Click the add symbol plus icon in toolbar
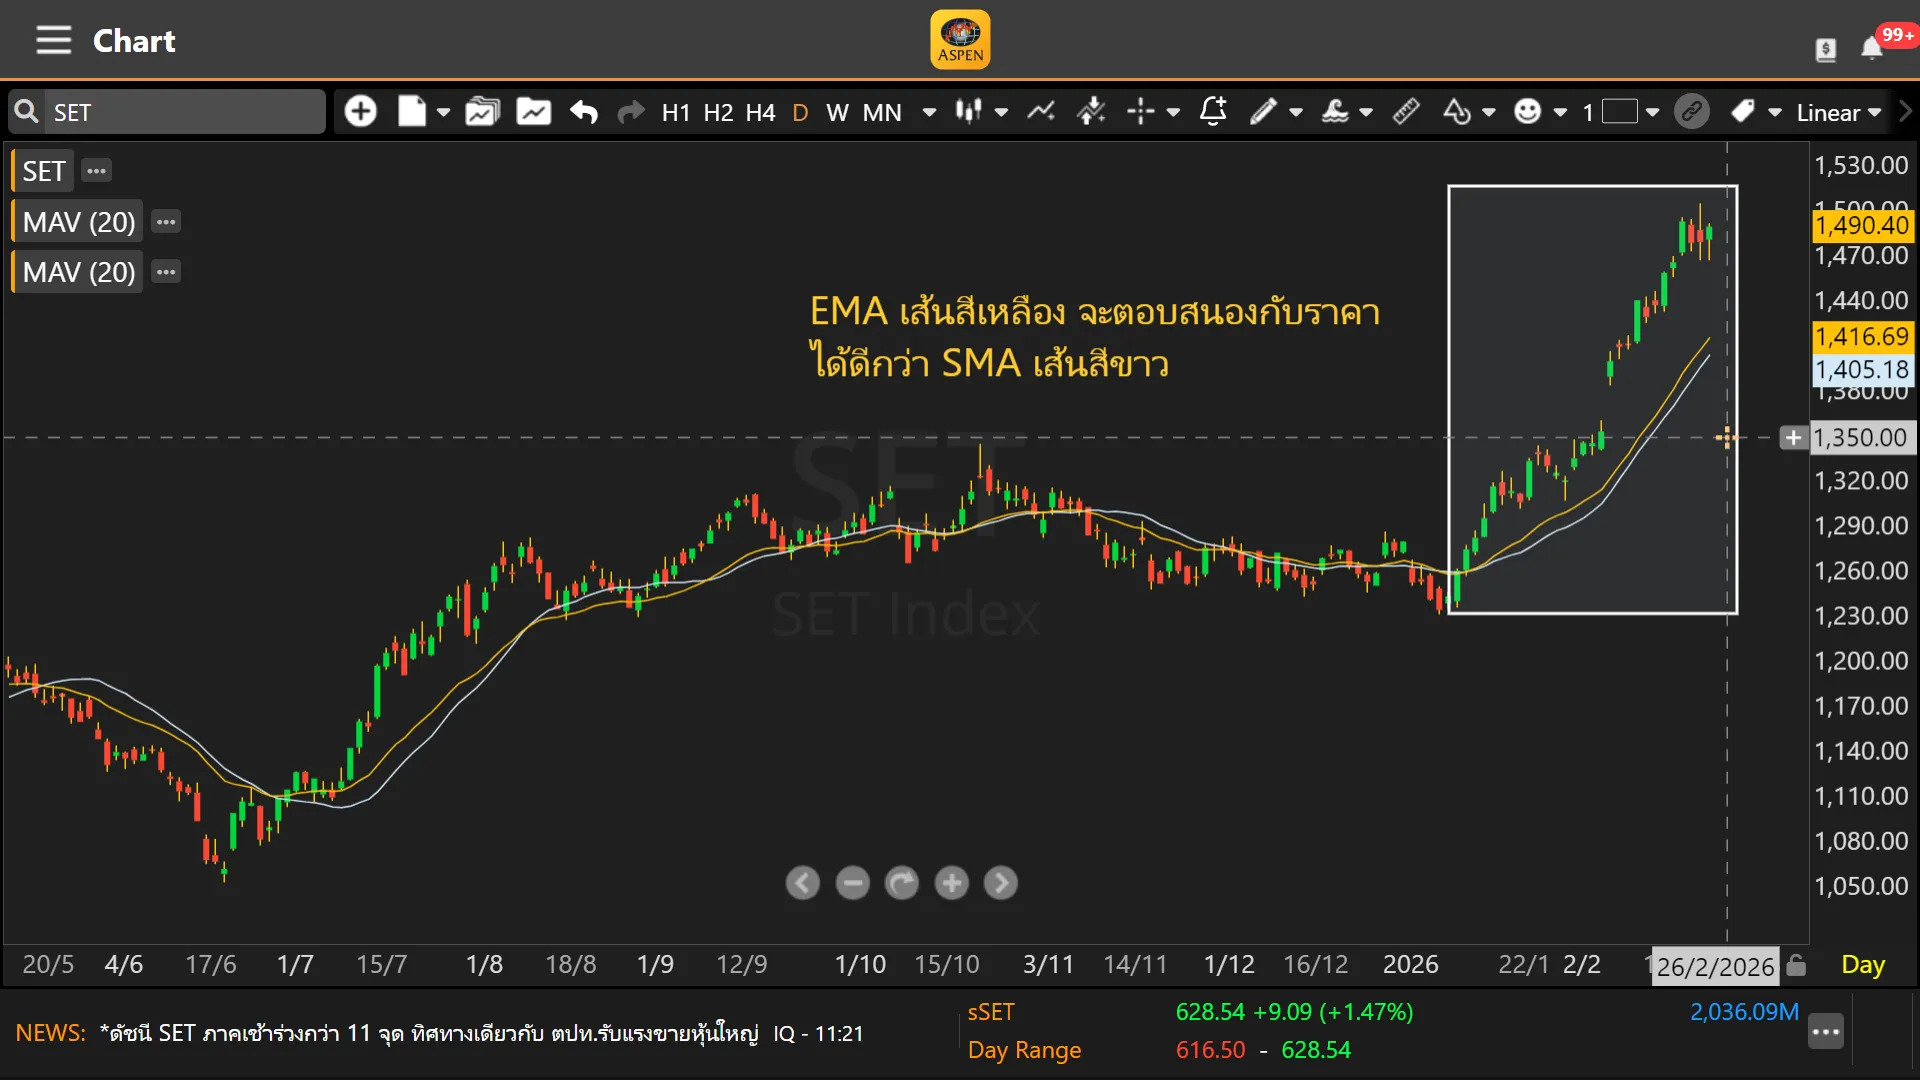Screen dimensions: 1920x1080 pyautogui.click(x=360, y=111)
